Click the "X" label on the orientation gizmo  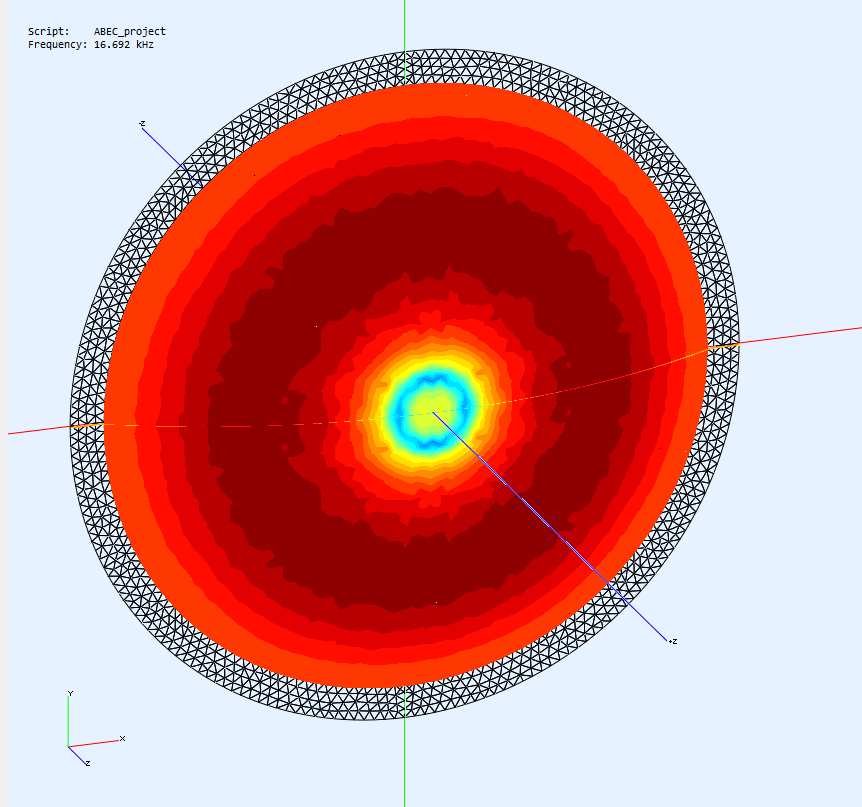pyautogui.click(x=123, y=738)
